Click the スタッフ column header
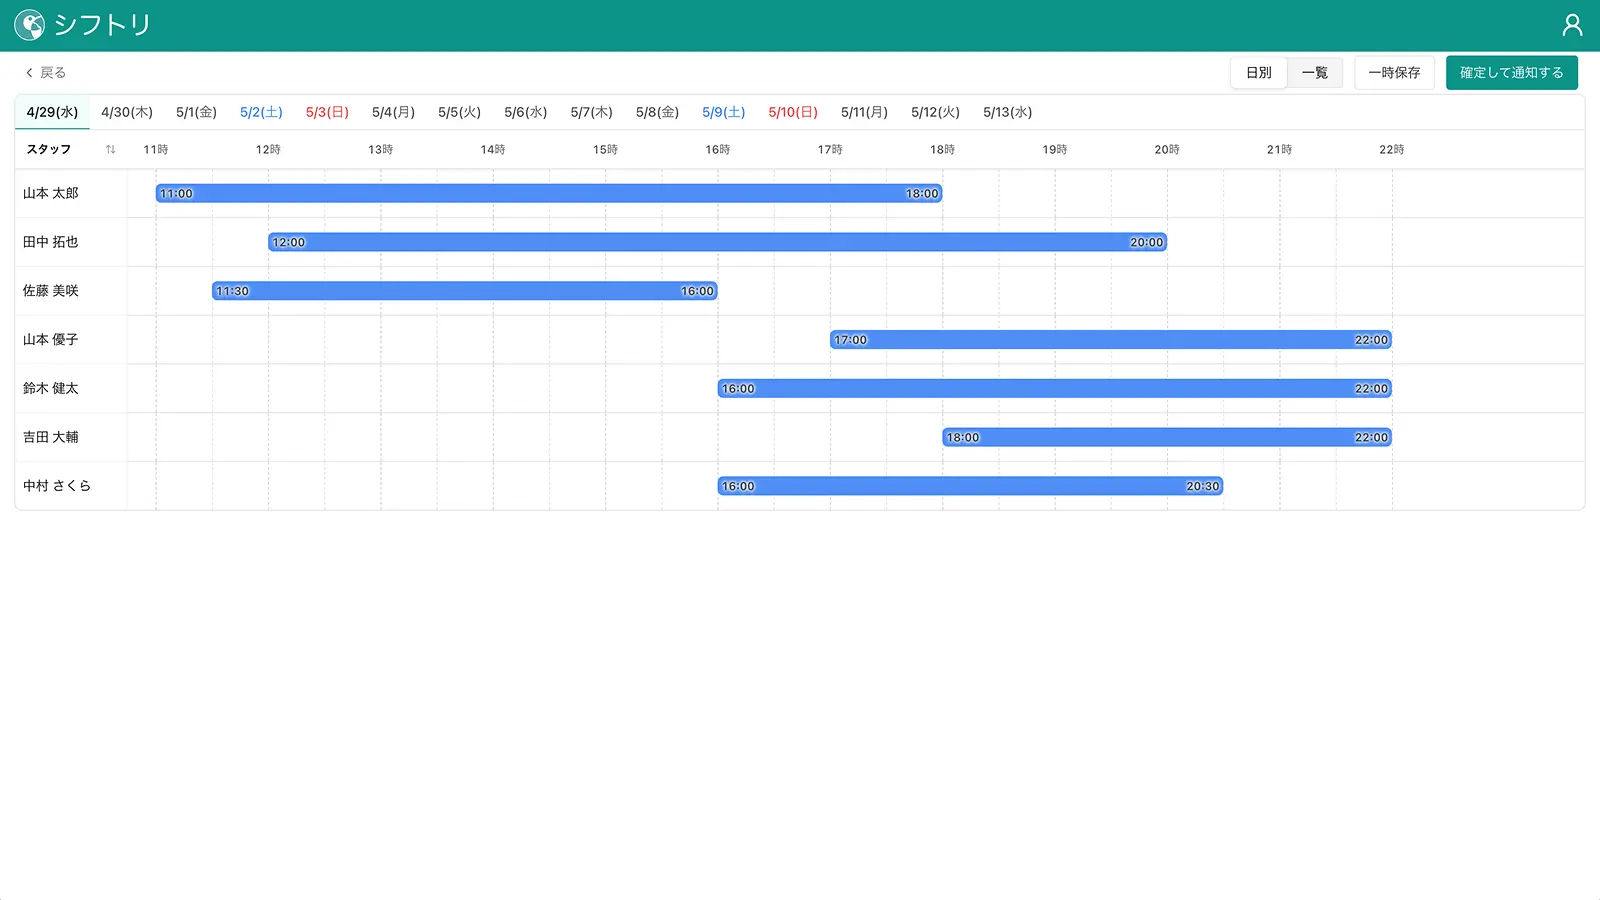The height and width of the screenshot is (900, 1600). [x=49, y=150]
